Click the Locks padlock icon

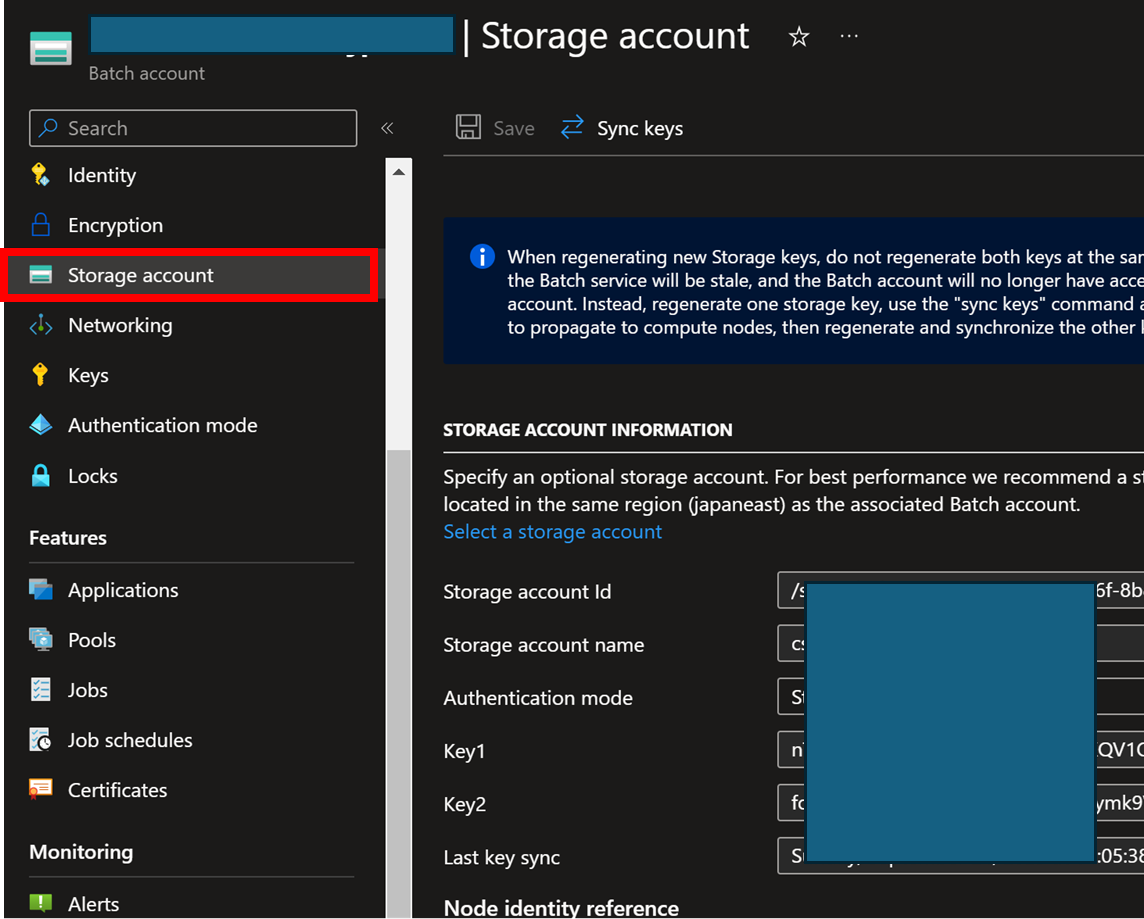click(x=40, y=476)
